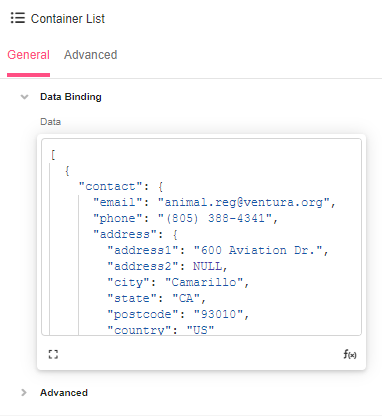This screenshot has height=416, width=382.
Task: Click the Data Binding section header
Action: coord(71,97)
